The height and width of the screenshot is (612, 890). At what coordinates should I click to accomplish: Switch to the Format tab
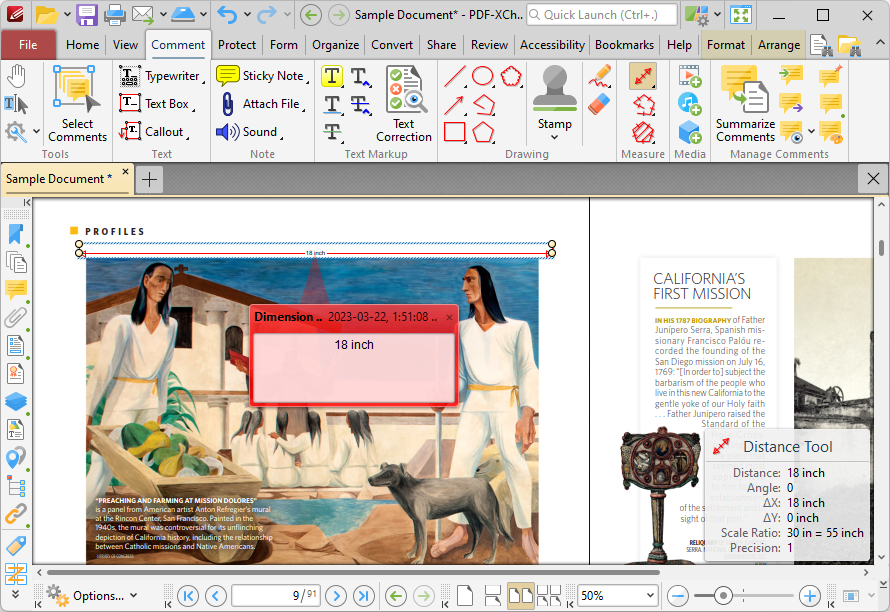point(725,45)
